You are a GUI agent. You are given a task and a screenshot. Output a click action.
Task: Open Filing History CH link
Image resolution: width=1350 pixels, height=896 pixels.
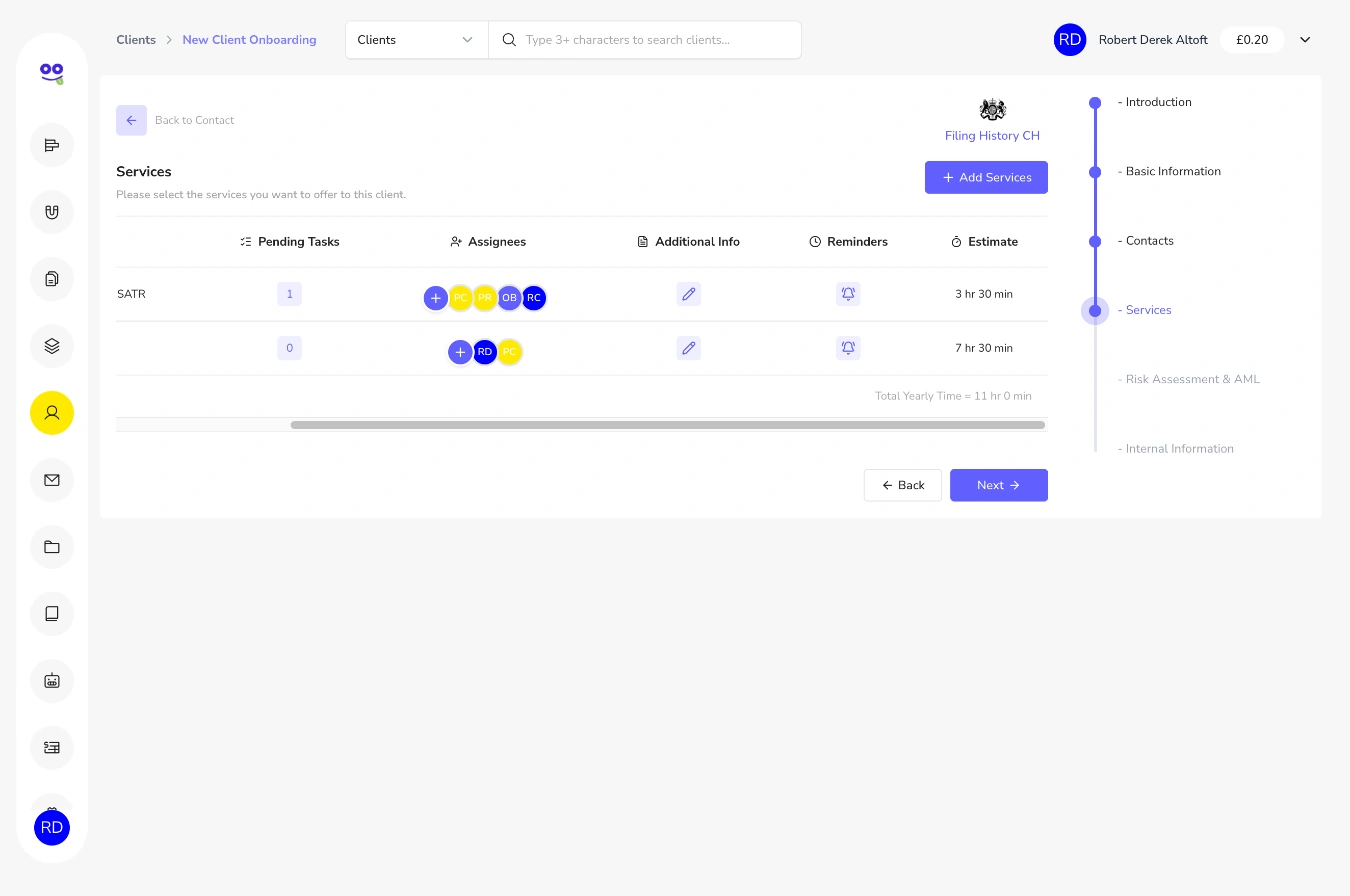(x=992, y=136)
